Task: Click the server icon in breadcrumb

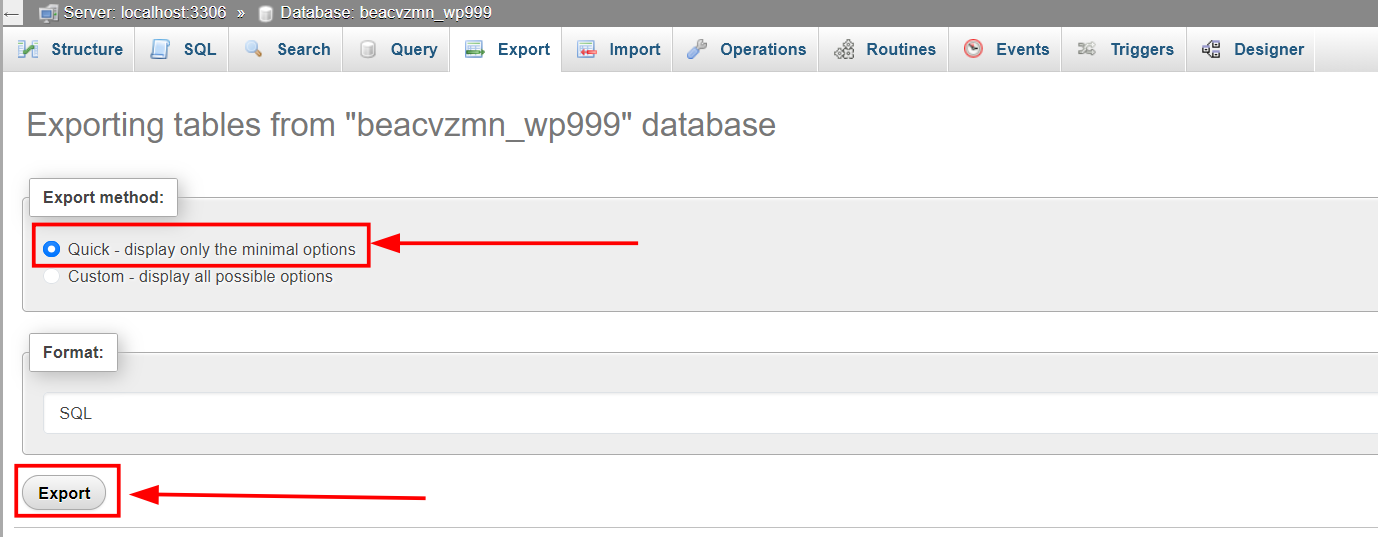Action: (x=48, y=13)
